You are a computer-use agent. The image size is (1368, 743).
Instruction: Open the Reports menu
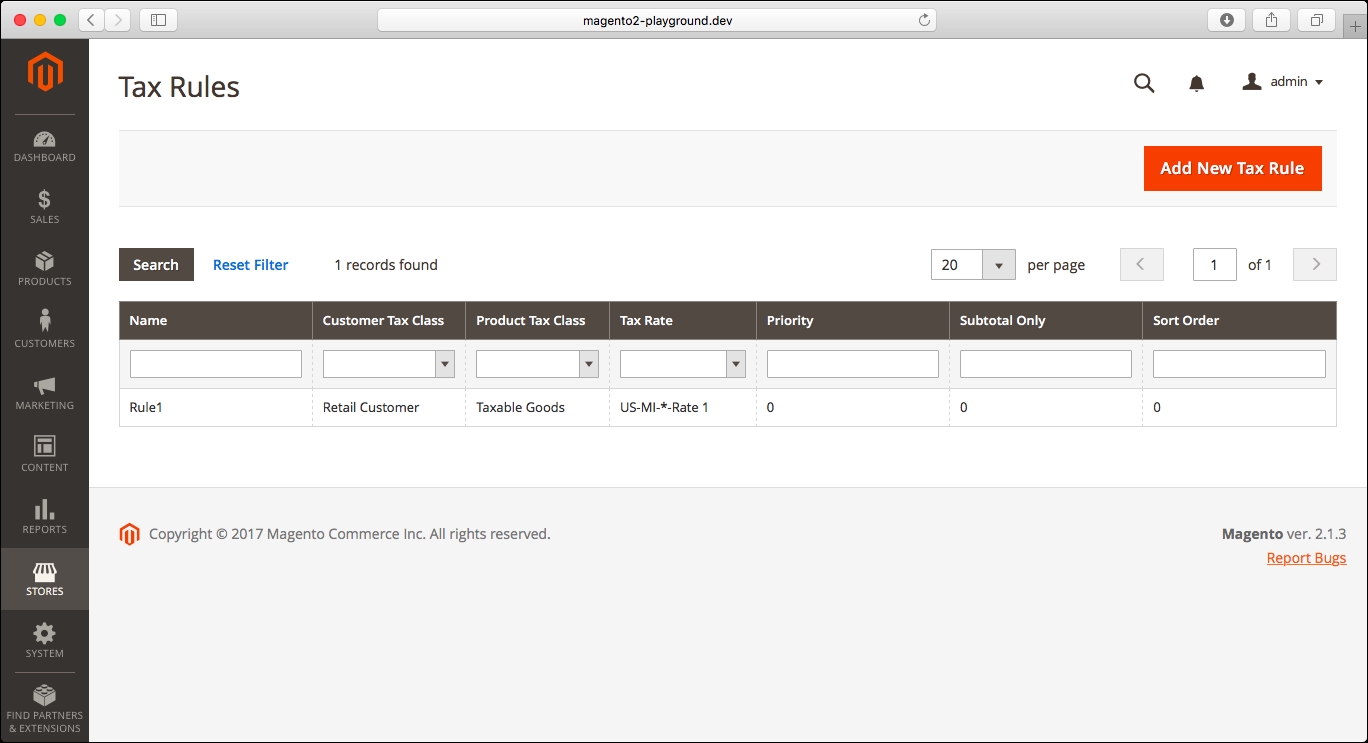[x=44, y=517]
